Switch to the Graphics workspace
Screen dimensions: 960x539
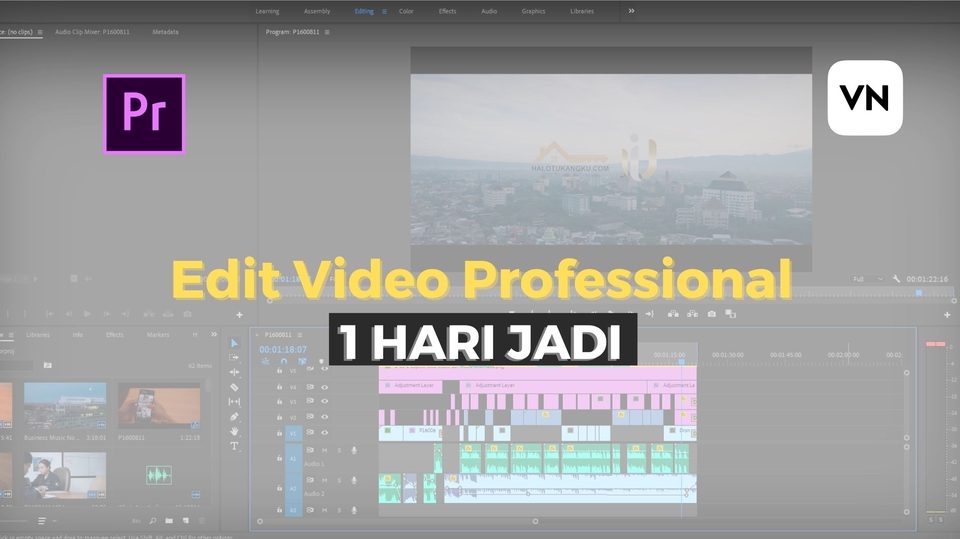click(533, 11)
